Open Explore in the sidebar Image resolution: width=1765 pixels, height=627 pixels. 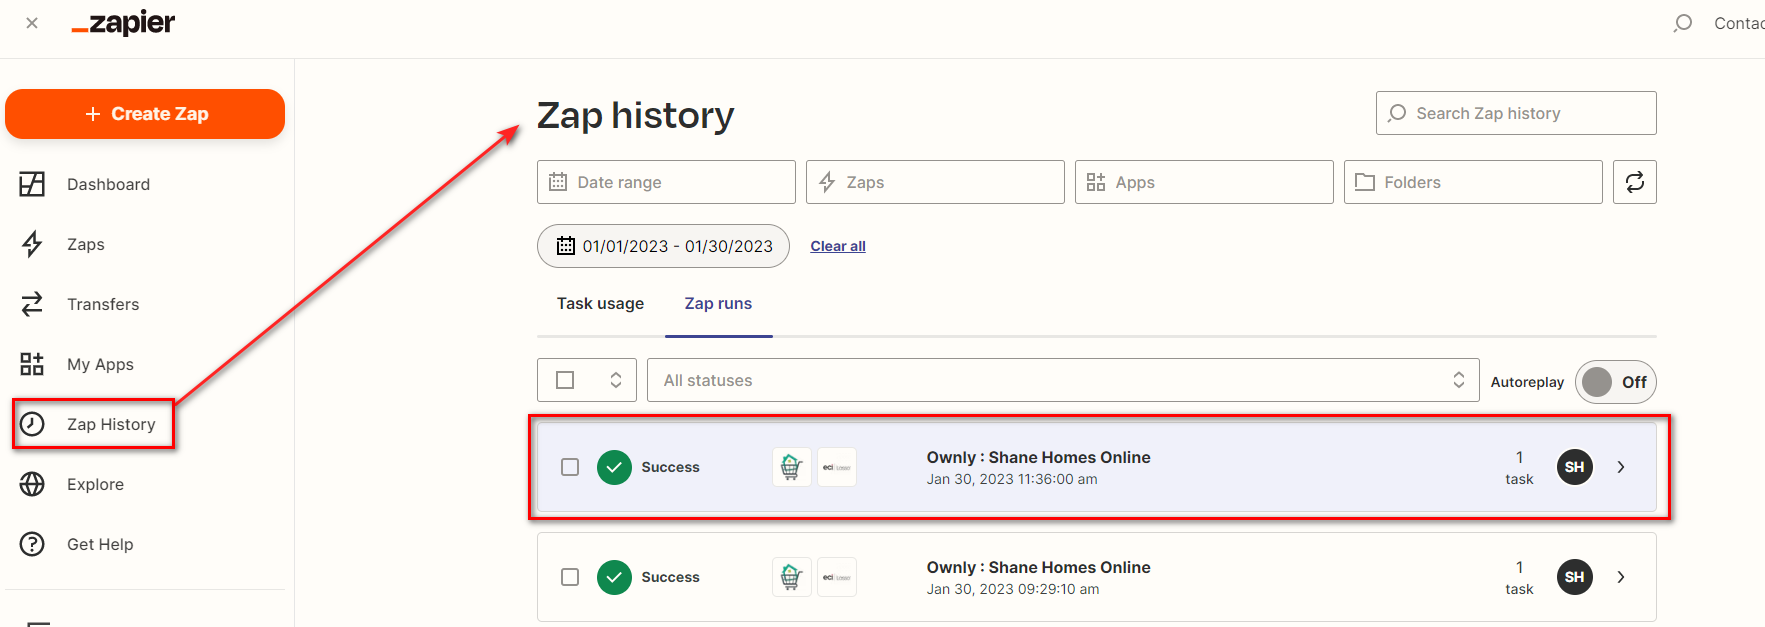(95, 484)
